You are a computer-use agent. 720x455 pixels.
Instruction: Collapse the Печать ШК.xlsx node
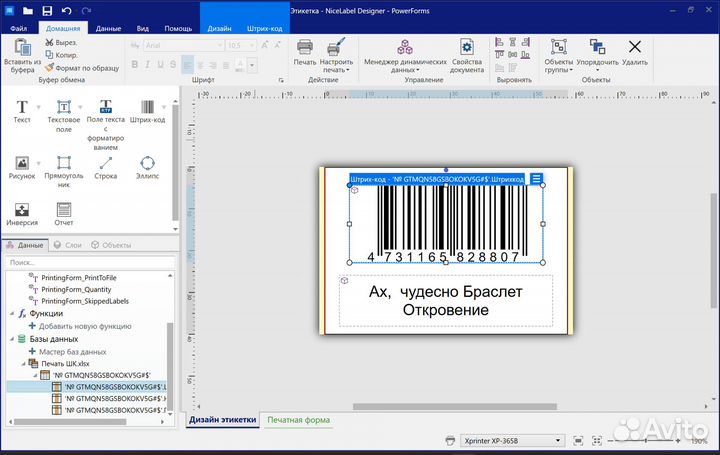click(24, 363)
